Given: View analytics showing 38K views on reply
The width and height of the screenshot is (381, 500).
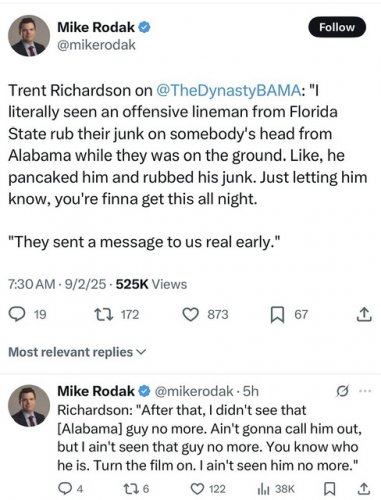Looking at the screenshot, I should click(x=263, y=489).
